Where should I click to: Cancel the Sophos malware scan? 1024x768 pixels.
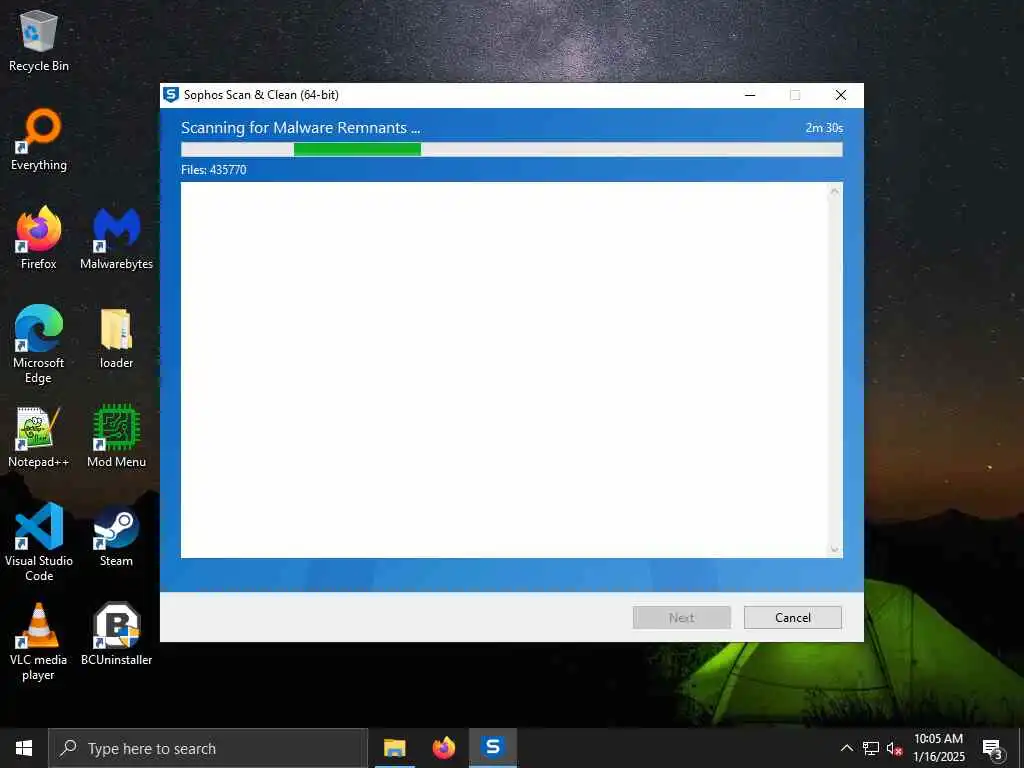[x=793, y=618]
